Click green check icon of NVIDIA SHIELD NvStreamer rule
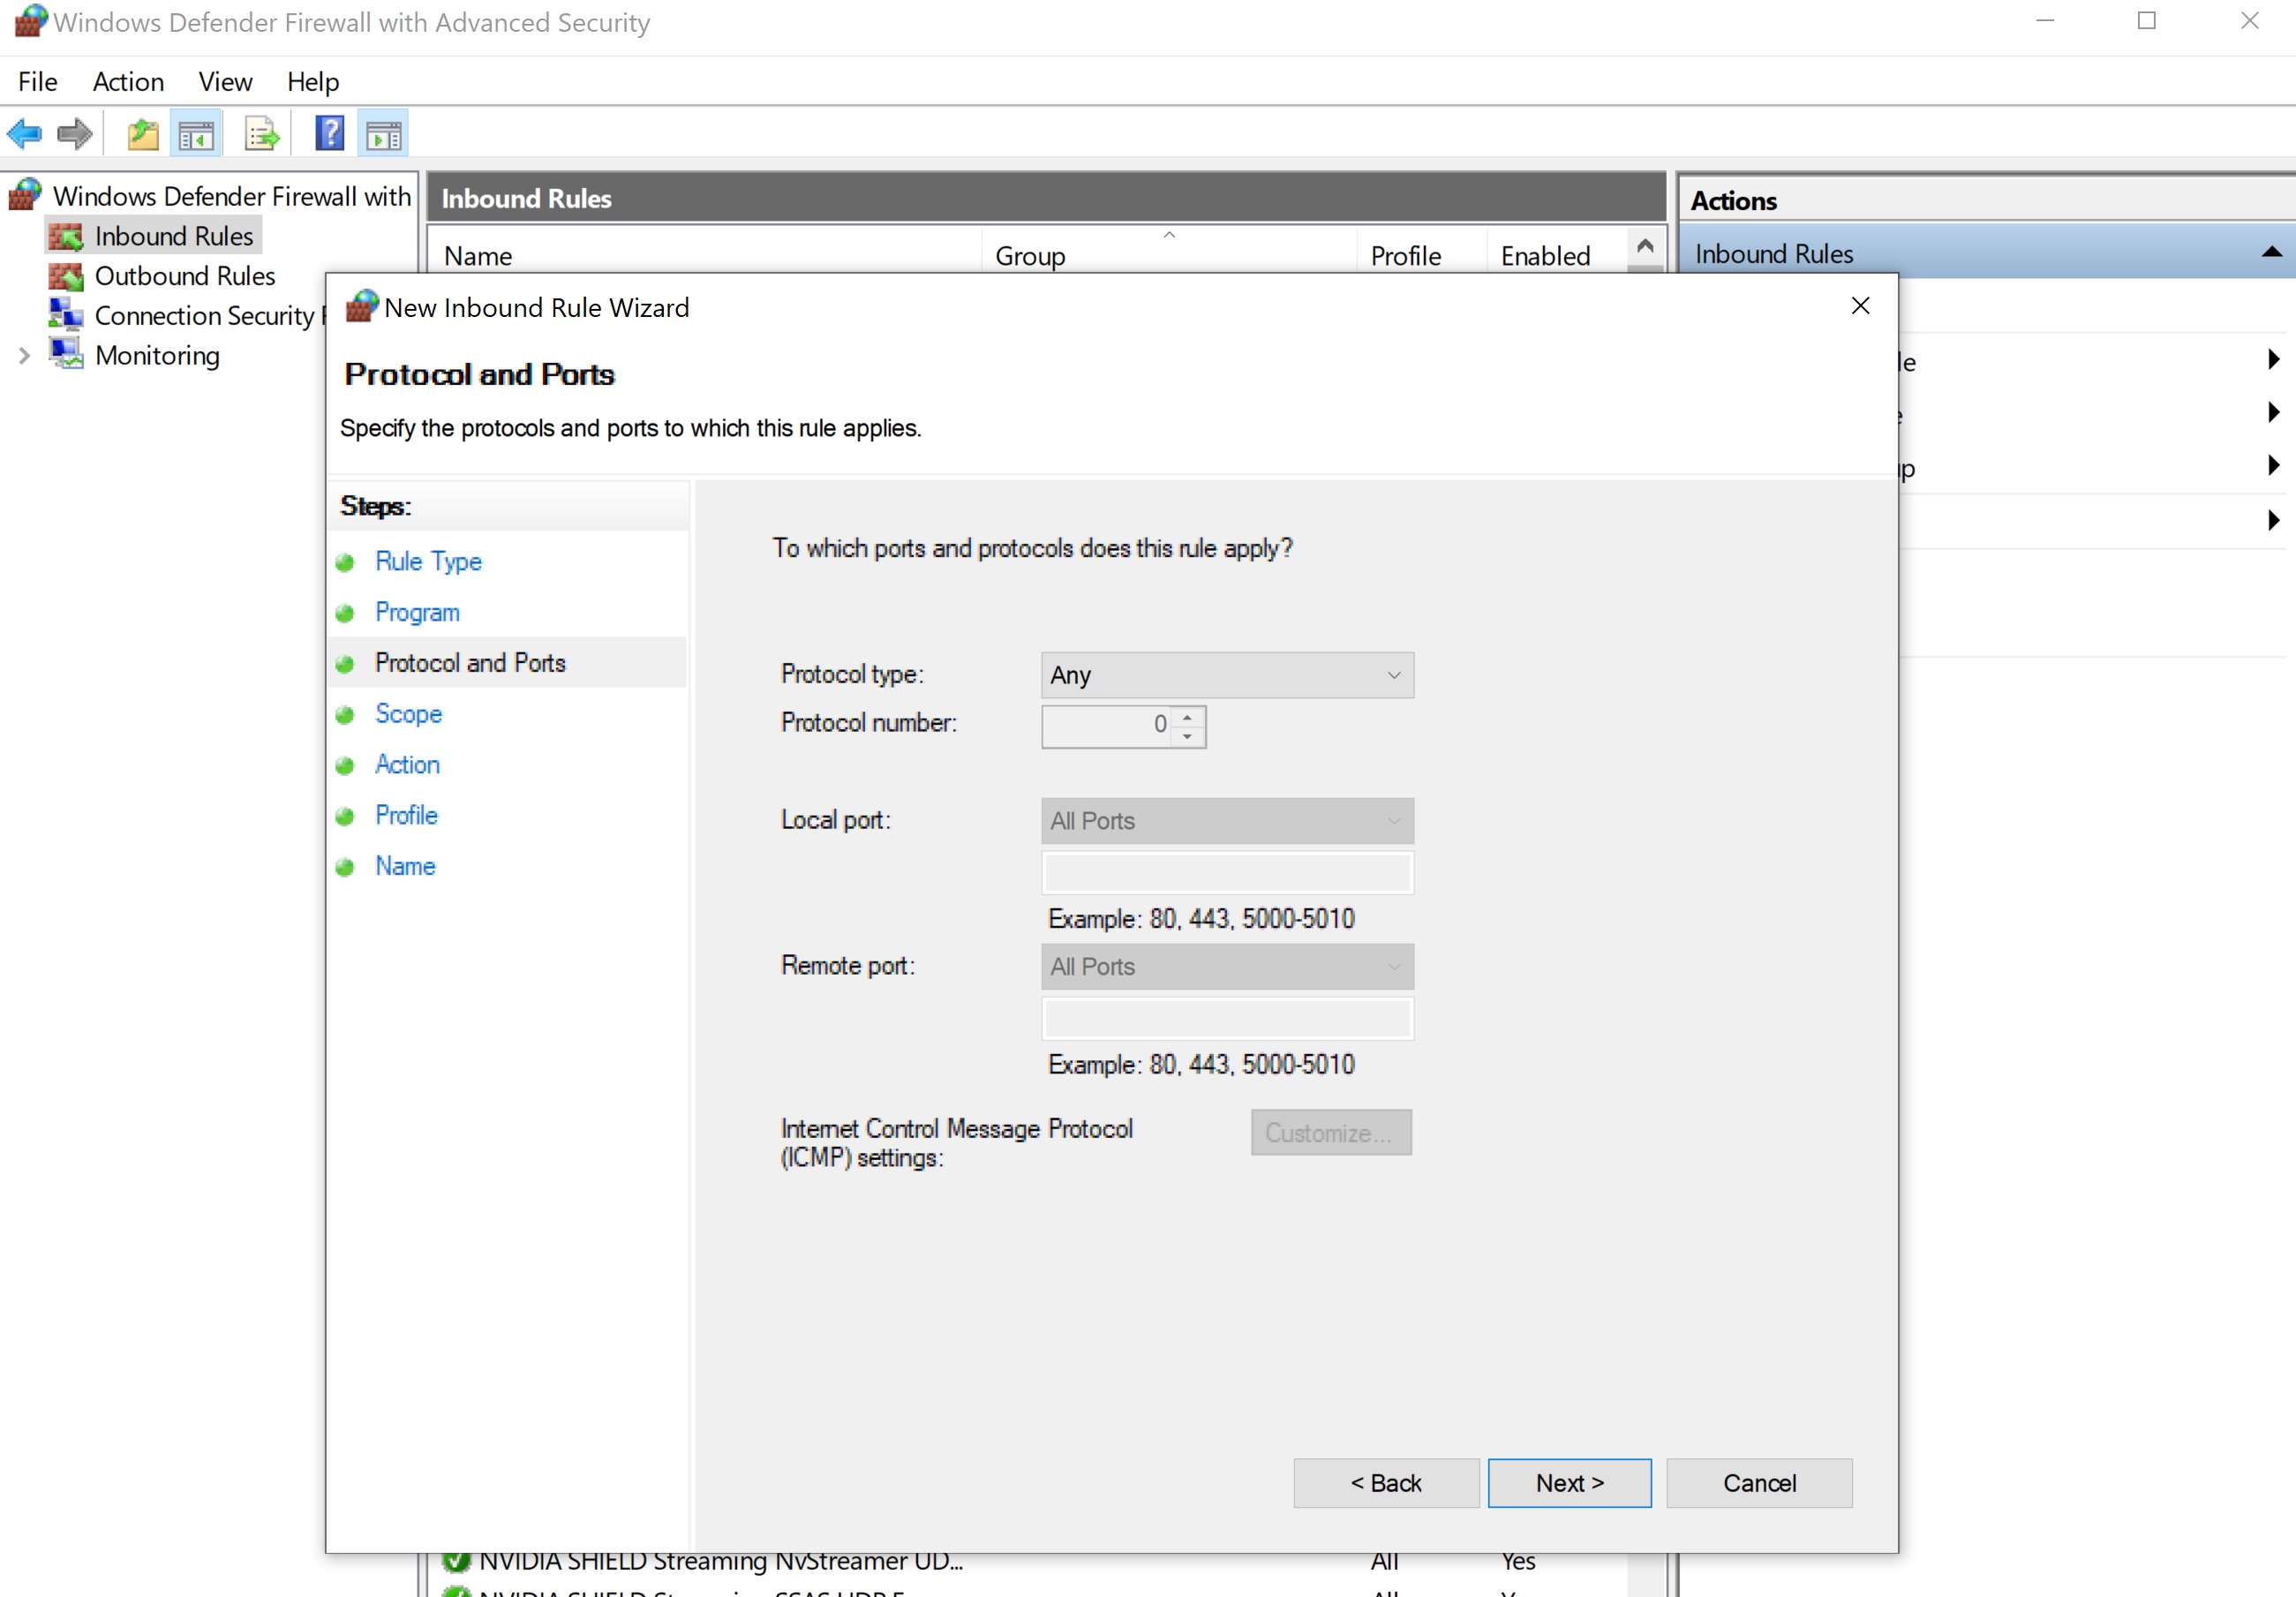2296x1597 pixels. [456, 1561]
